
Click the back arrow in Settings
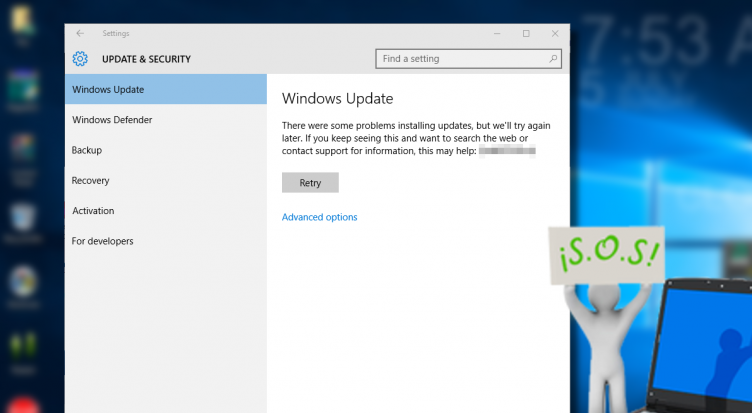[x=80, y=34]
